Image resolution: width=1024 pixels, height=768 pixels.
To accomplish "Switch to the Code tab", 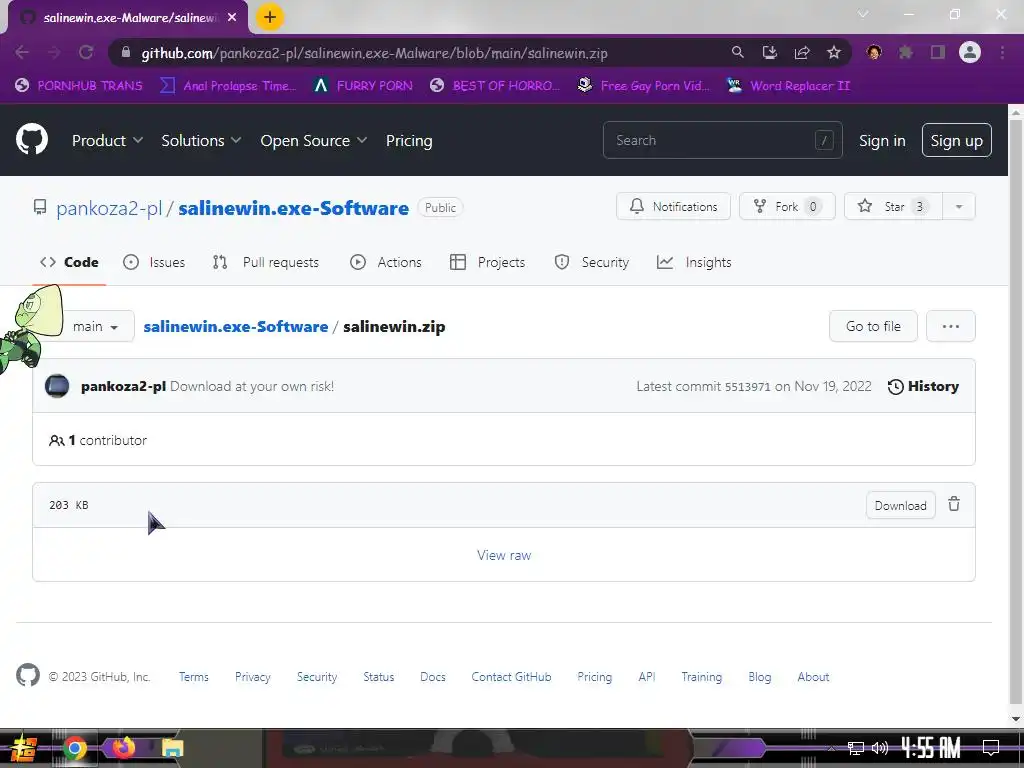I will pyautogui.click(x=69, y=262).
